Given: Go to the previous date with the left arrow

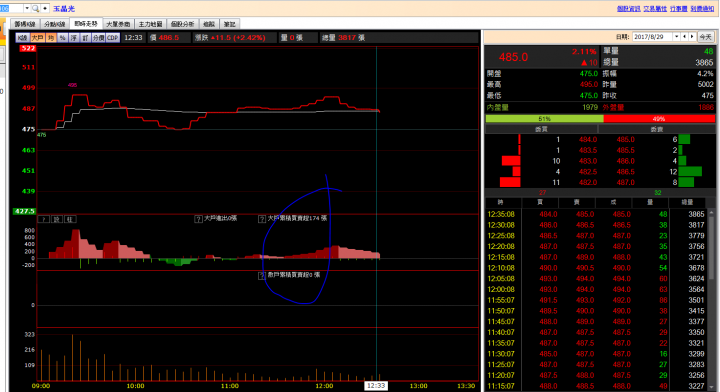Looking at the screenshot, I should click(x=684, y=37).
